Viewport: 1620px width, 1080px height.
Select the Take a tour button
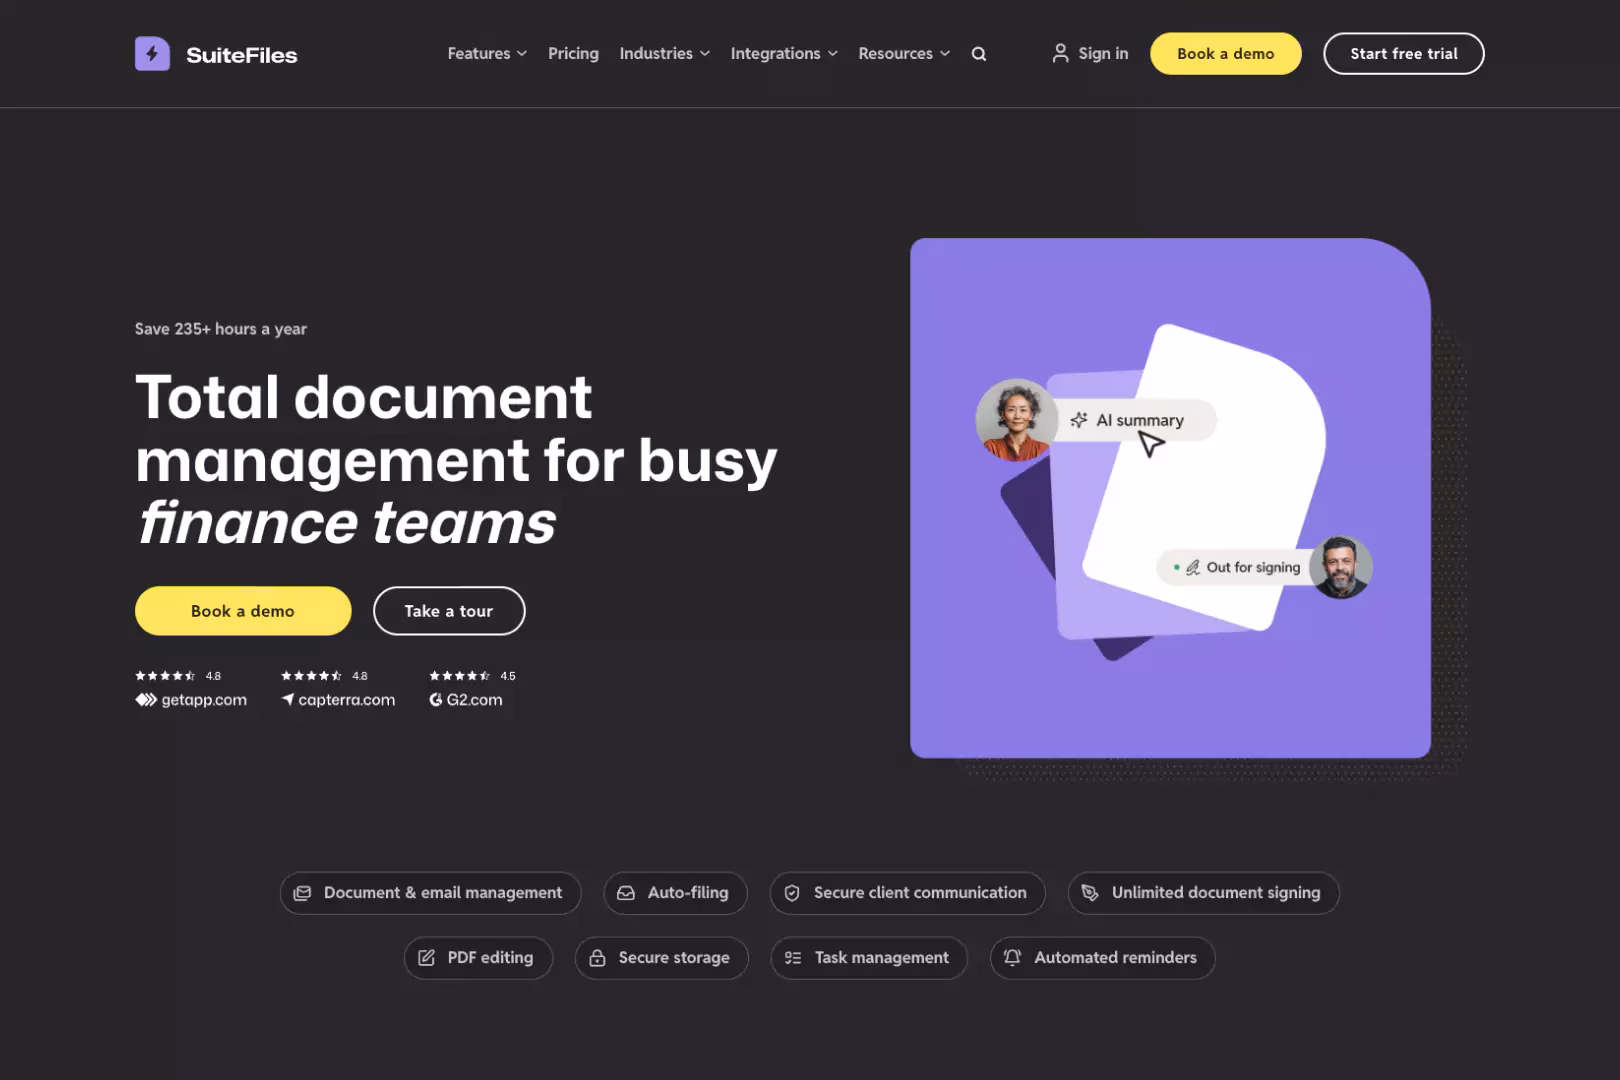coord(449,611)
